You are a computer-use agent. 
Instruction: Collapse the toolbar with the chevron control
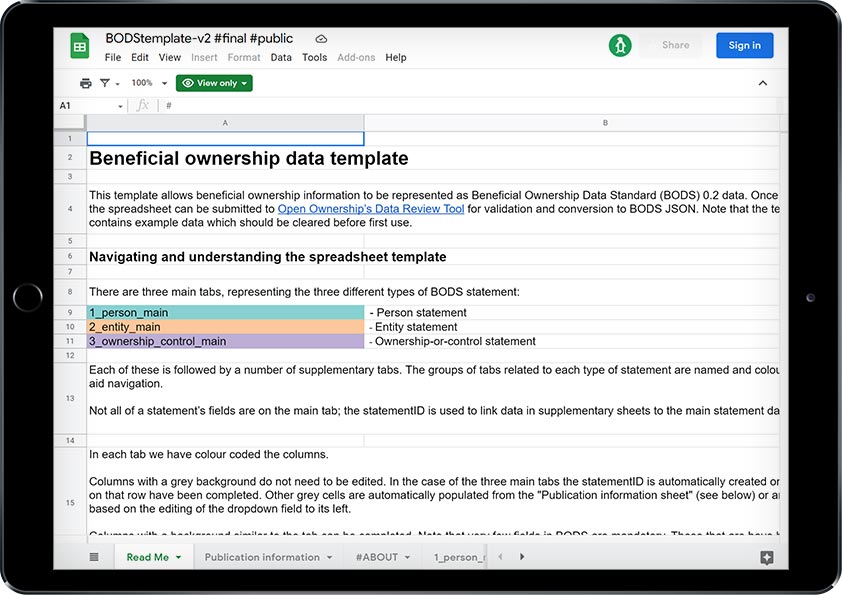coord(763,83)
